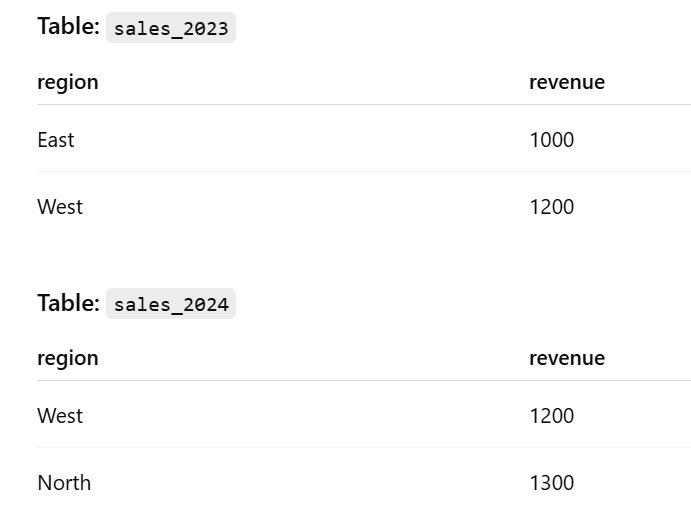The height and width of the screenshot is (510, 691).
Task: Click the divider between East and West rows
Action: (x=364, y=171)
